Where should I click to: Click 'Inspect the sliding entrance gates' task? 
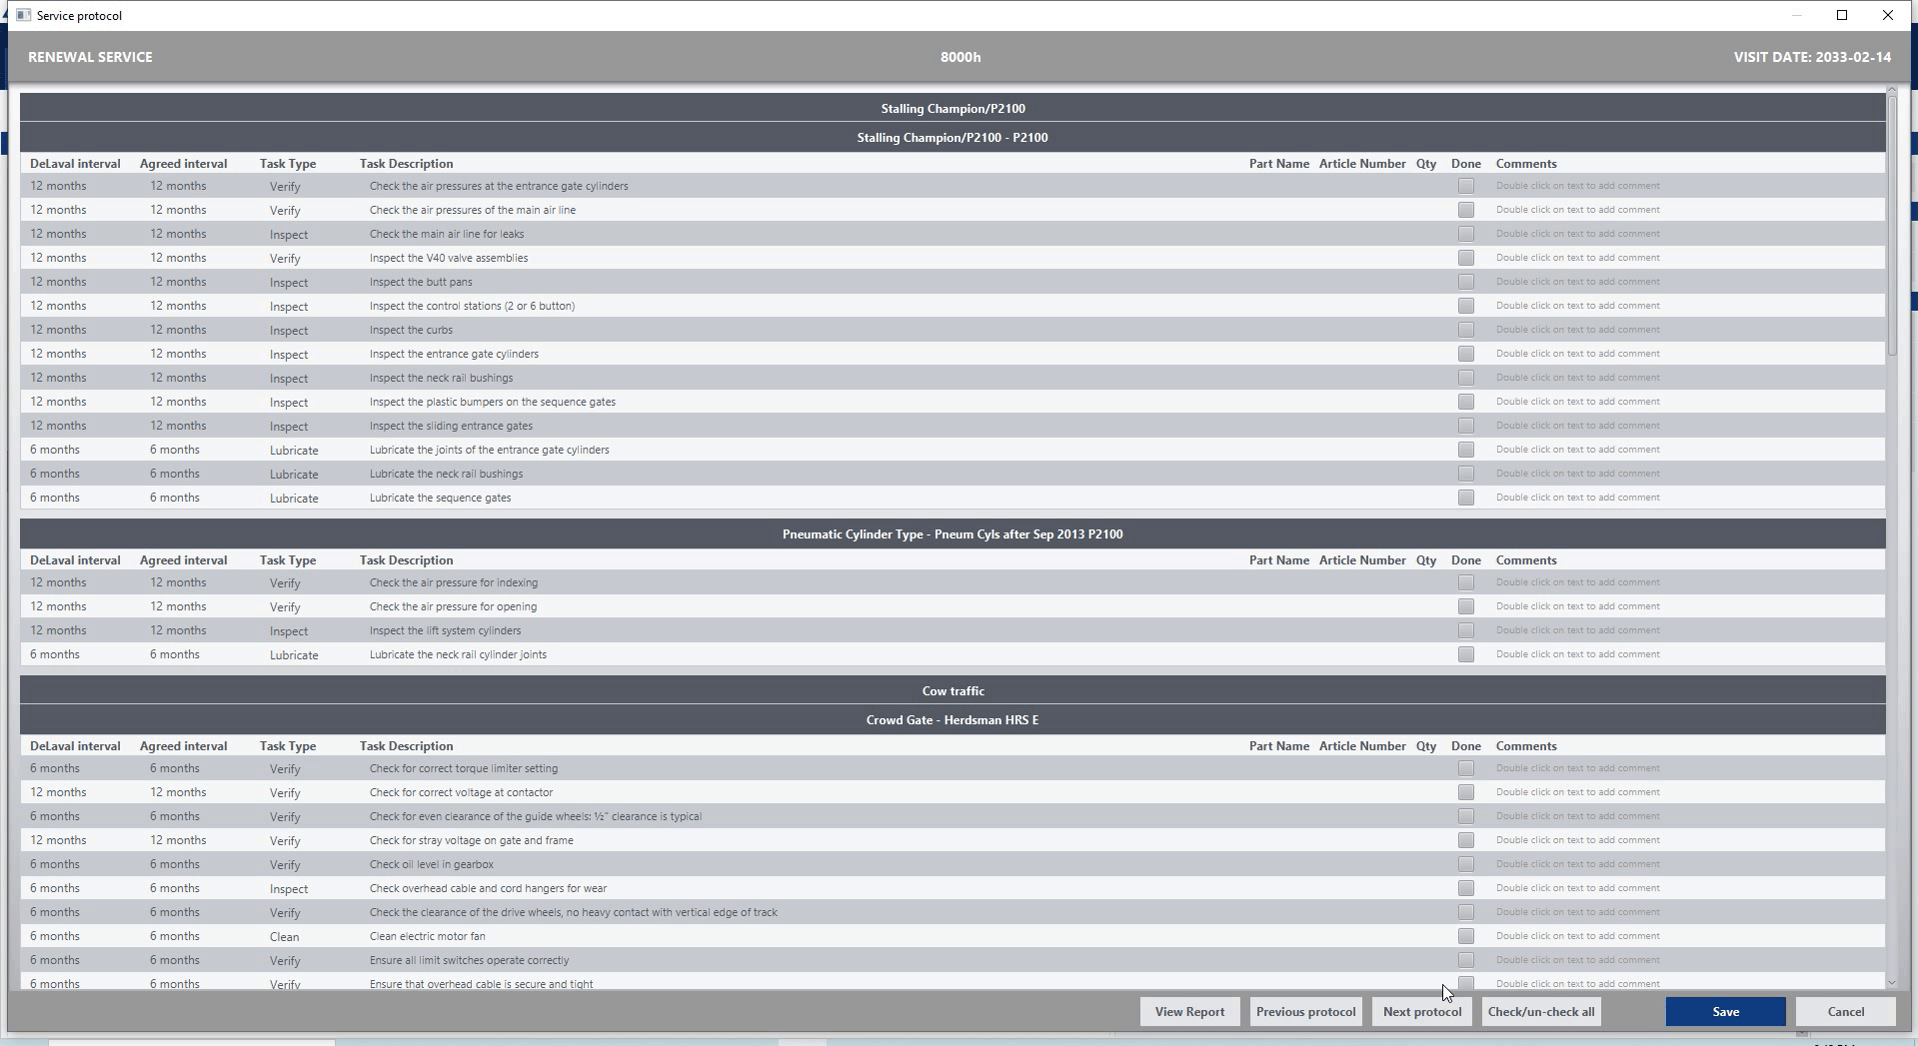[x=451, y=426]
